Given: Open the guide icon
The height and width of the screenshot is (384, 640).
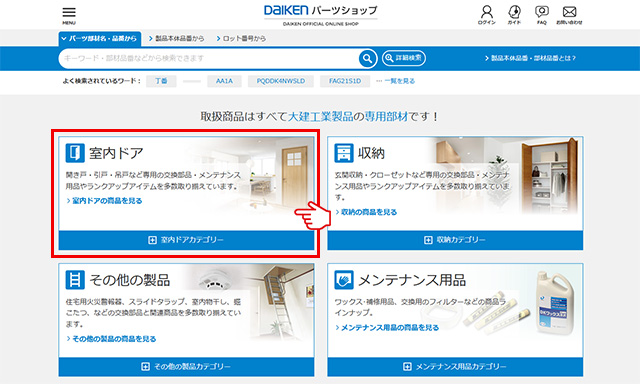Looking at the screenshot, I should [514, 15].
